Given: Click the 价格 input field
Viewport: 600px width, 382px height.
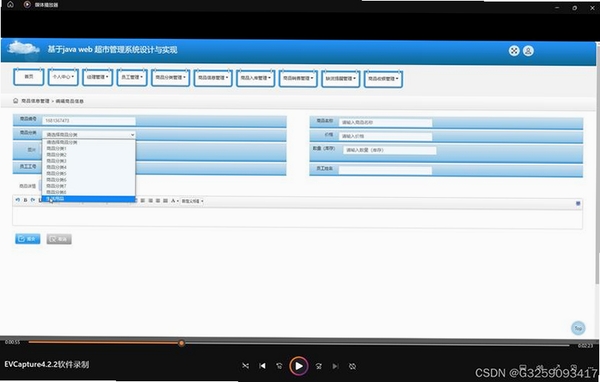Looking at the screenshot, I should 385,136.
